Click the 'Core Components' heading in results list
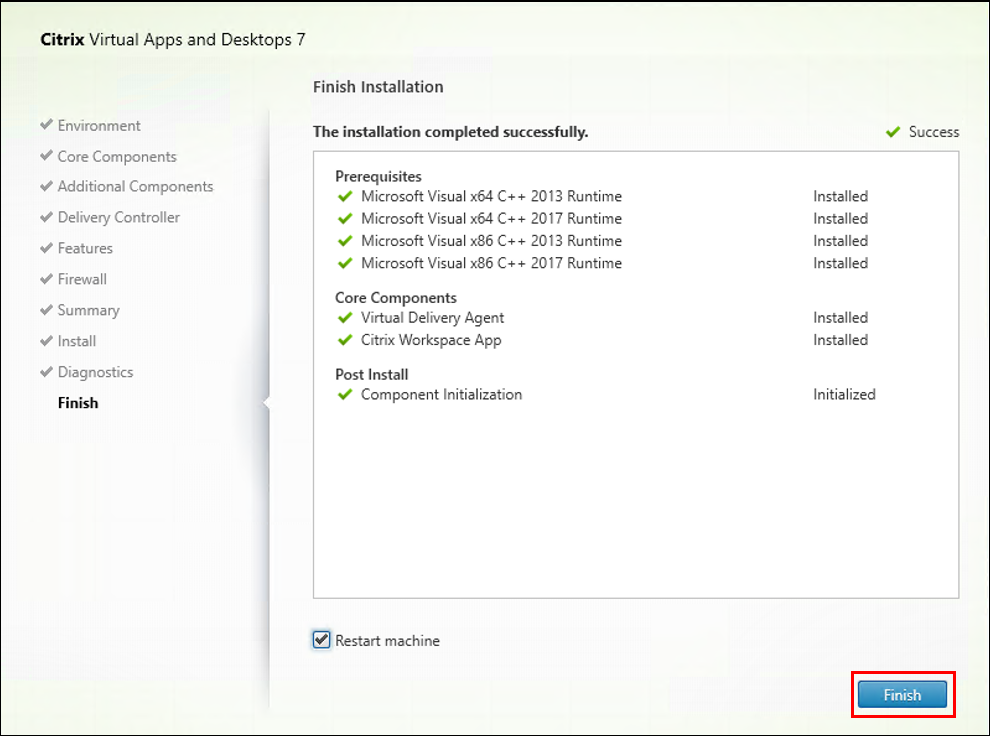The height and width of the screenshot is (736, 990). tap(396, 298)
